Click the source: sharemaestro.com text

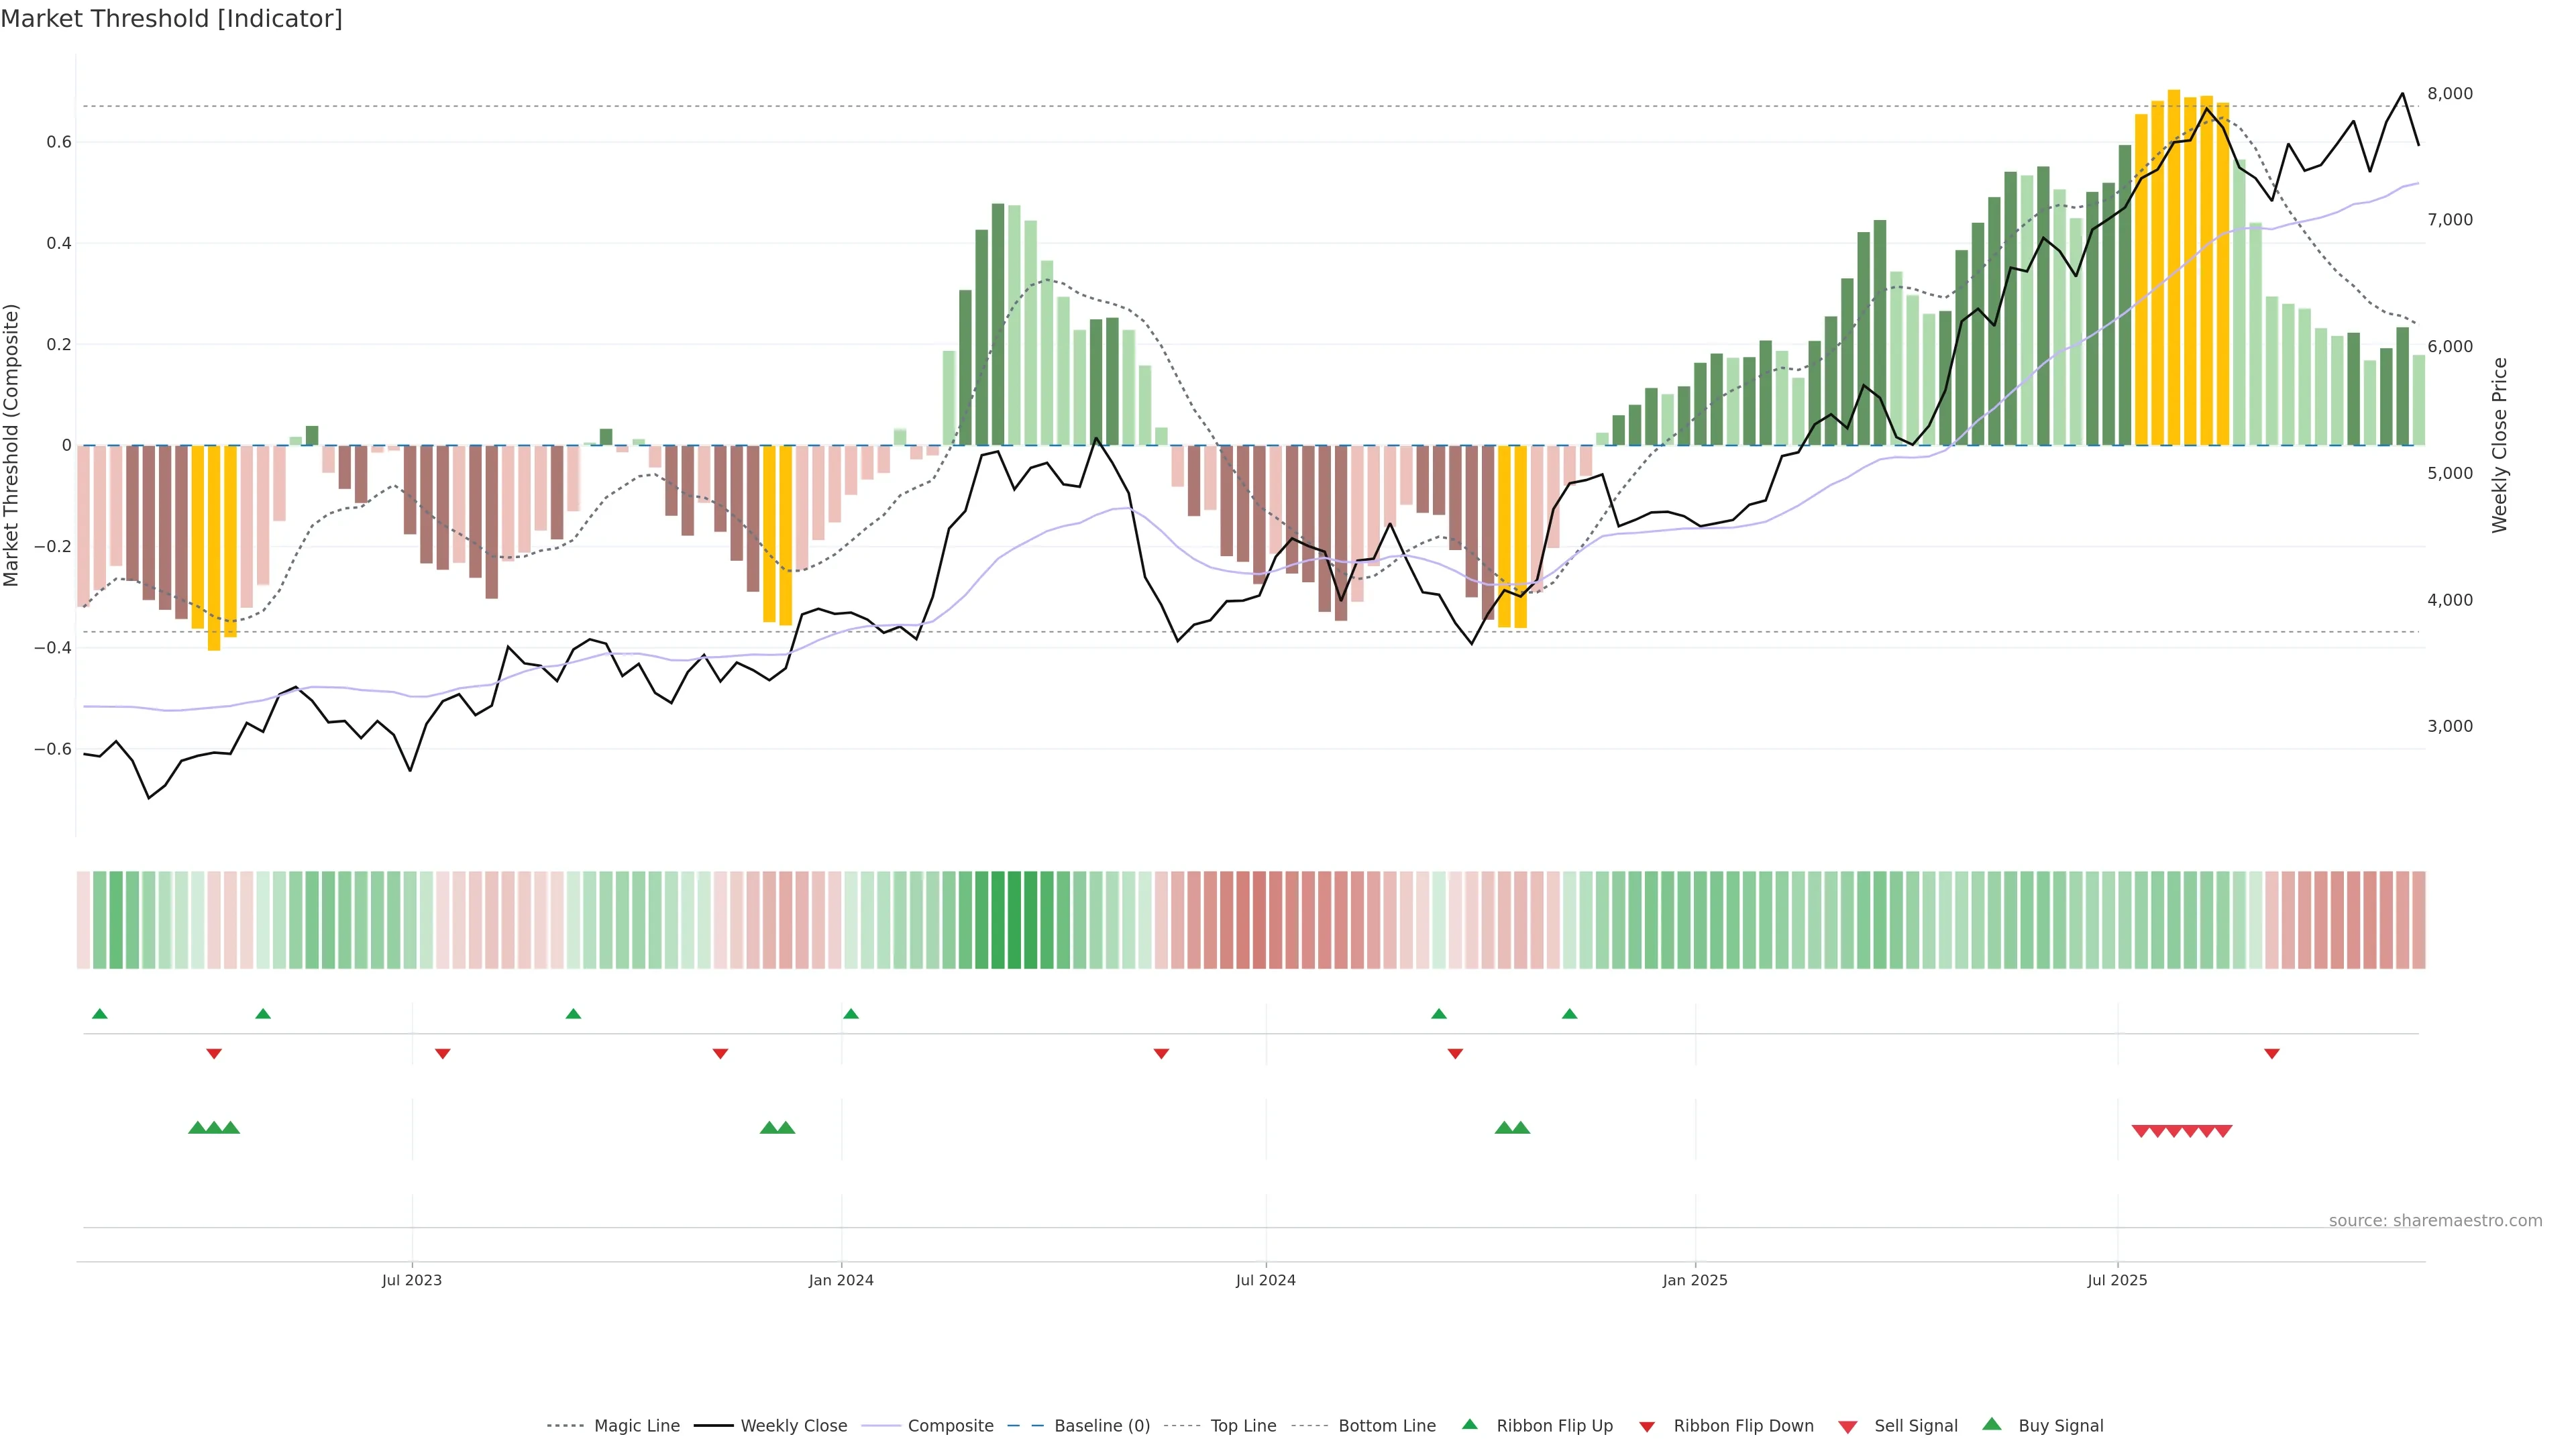point(2435,1220)
